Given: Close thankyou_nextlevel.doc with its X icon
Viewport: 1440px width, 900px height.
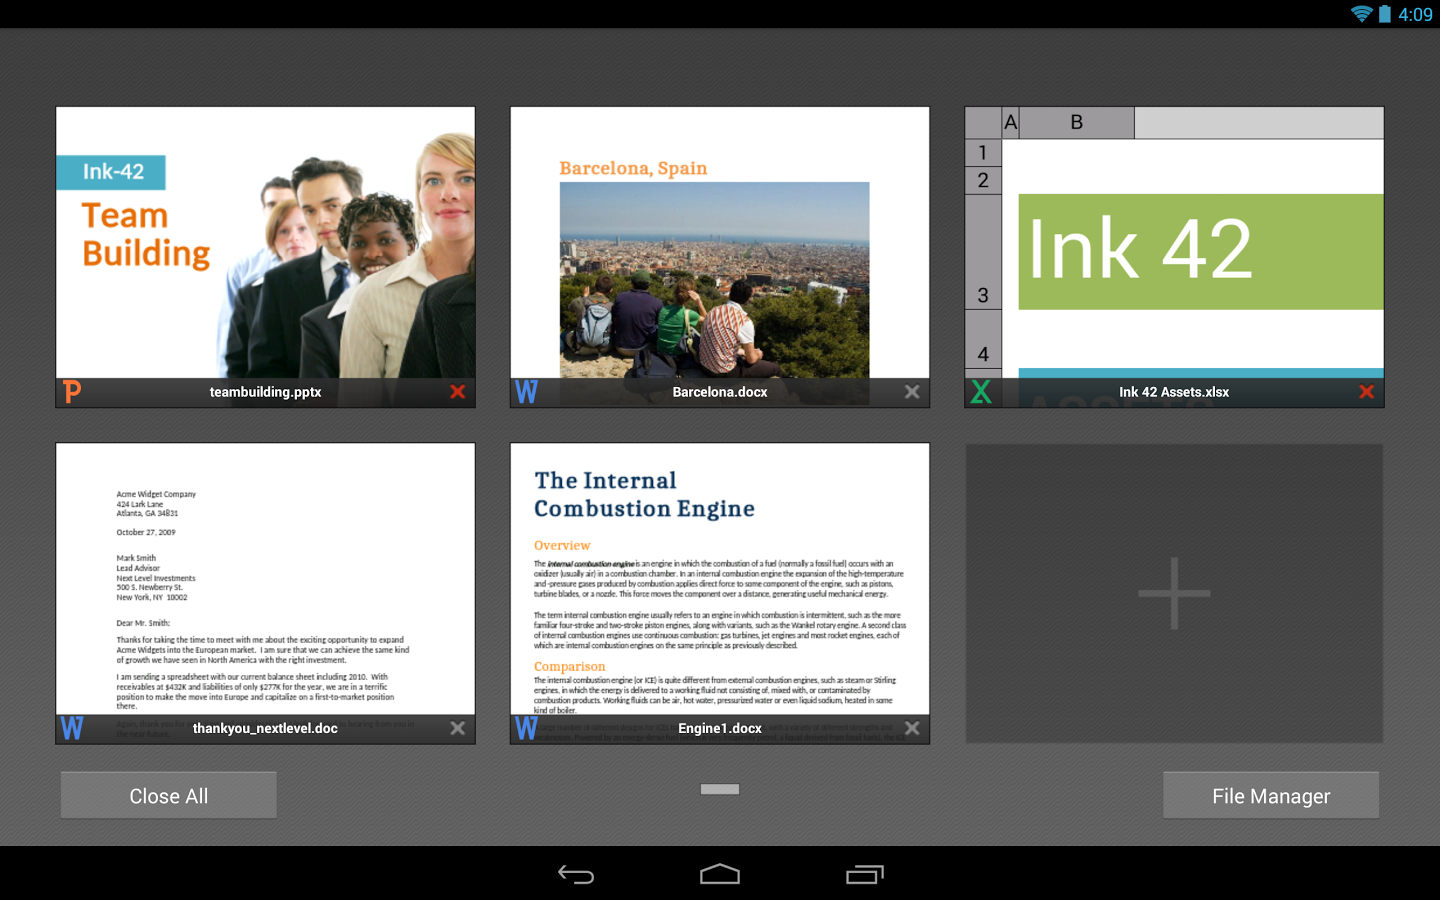Looking at the screenshot, I should 457,728.
